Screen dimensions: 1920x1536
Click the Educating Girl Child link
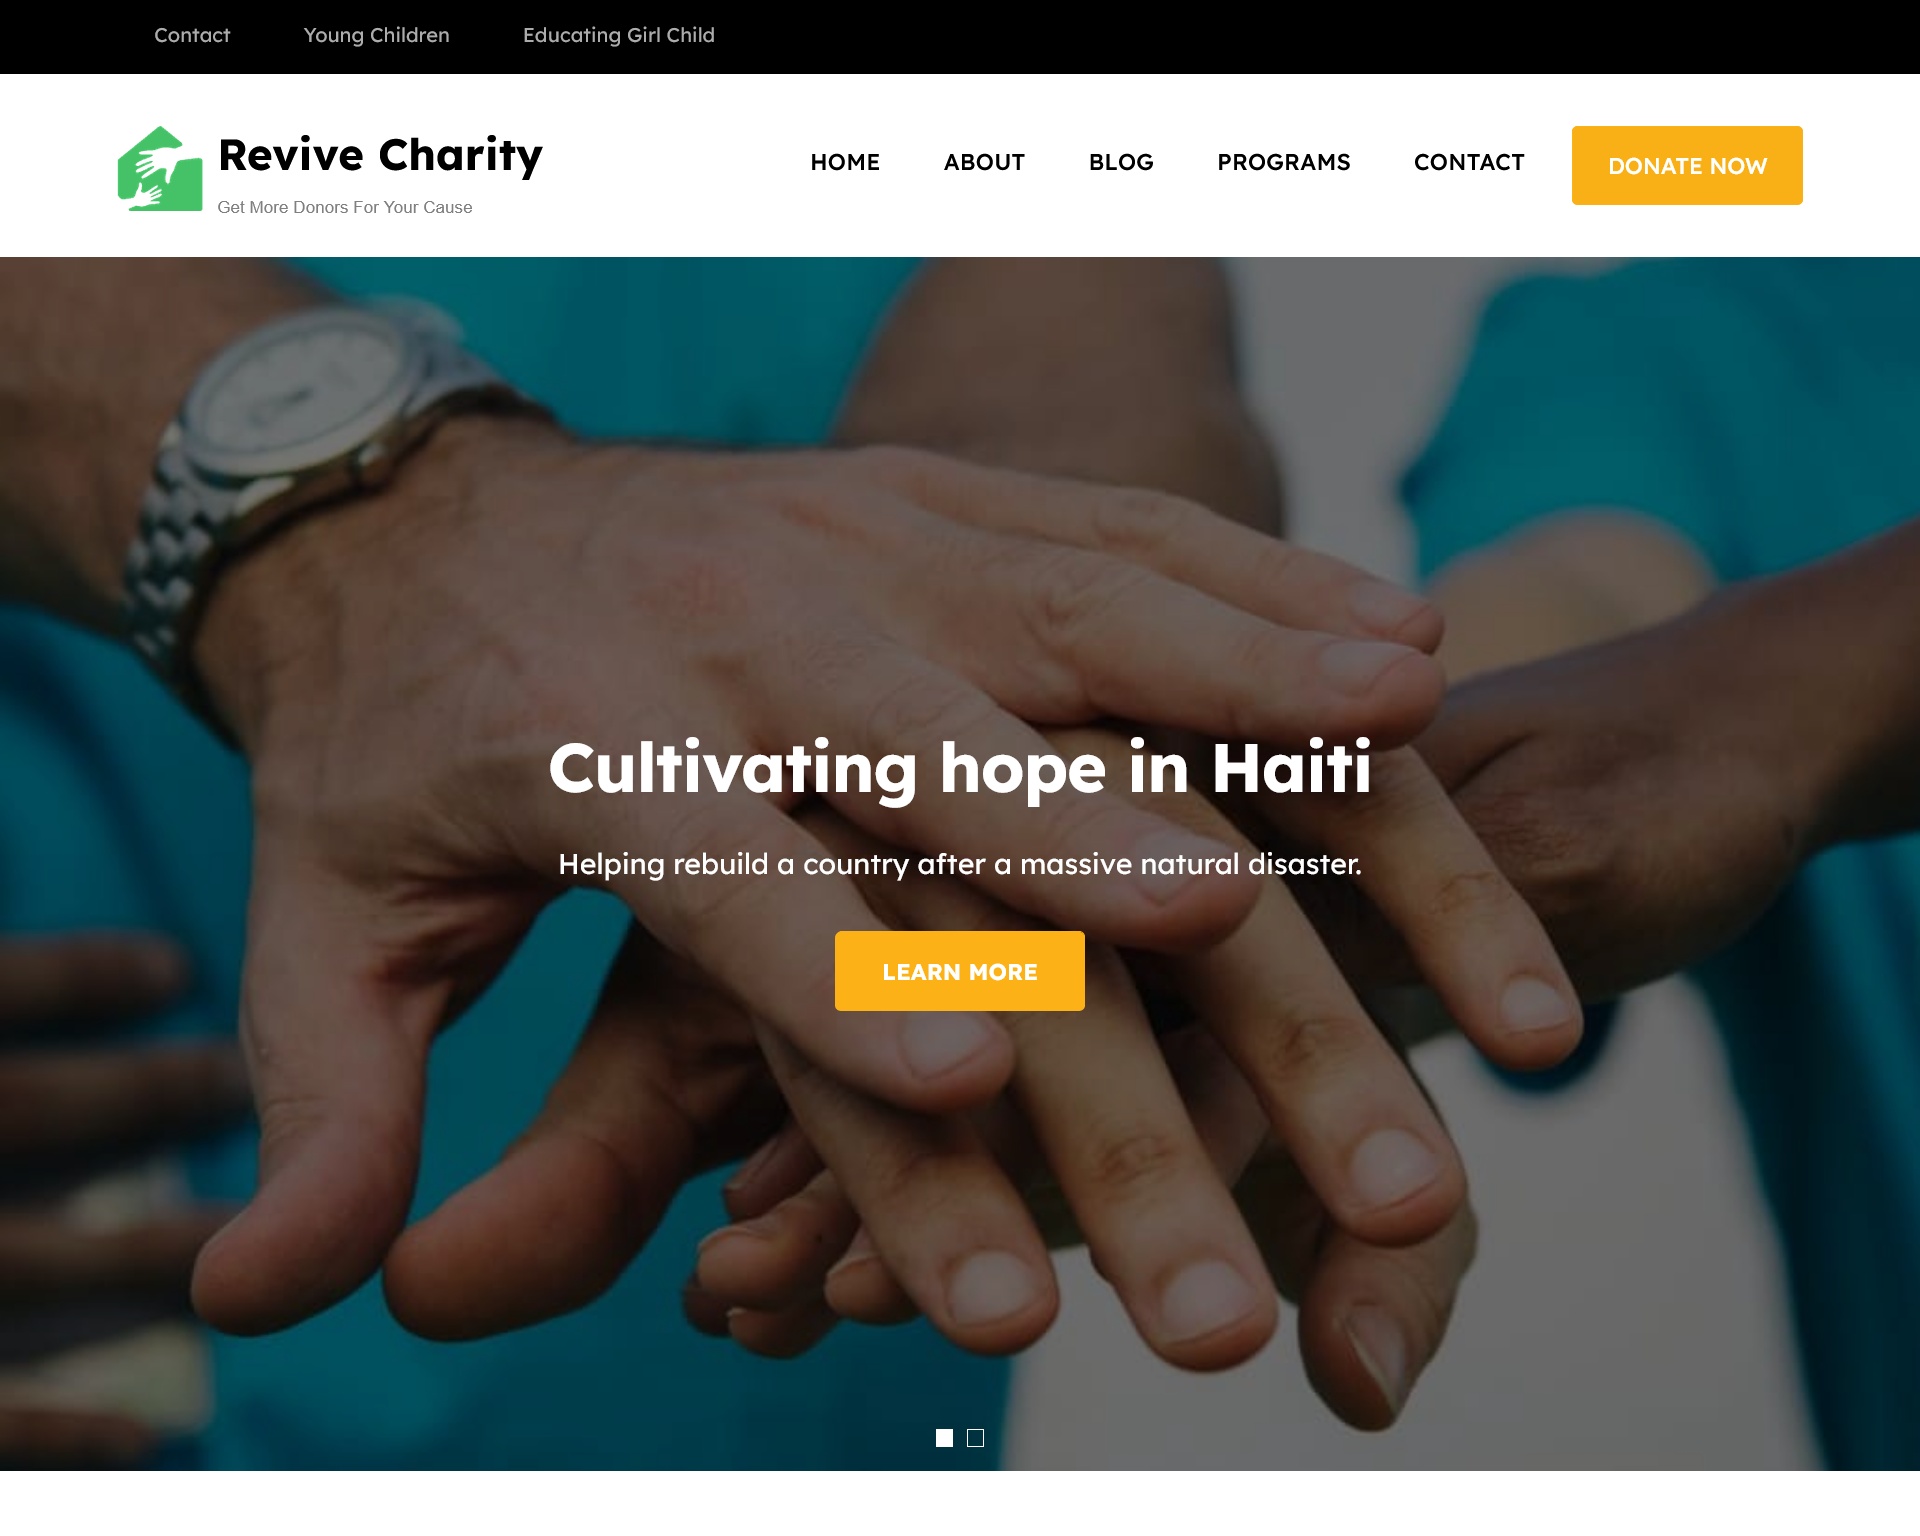(618, 34)
